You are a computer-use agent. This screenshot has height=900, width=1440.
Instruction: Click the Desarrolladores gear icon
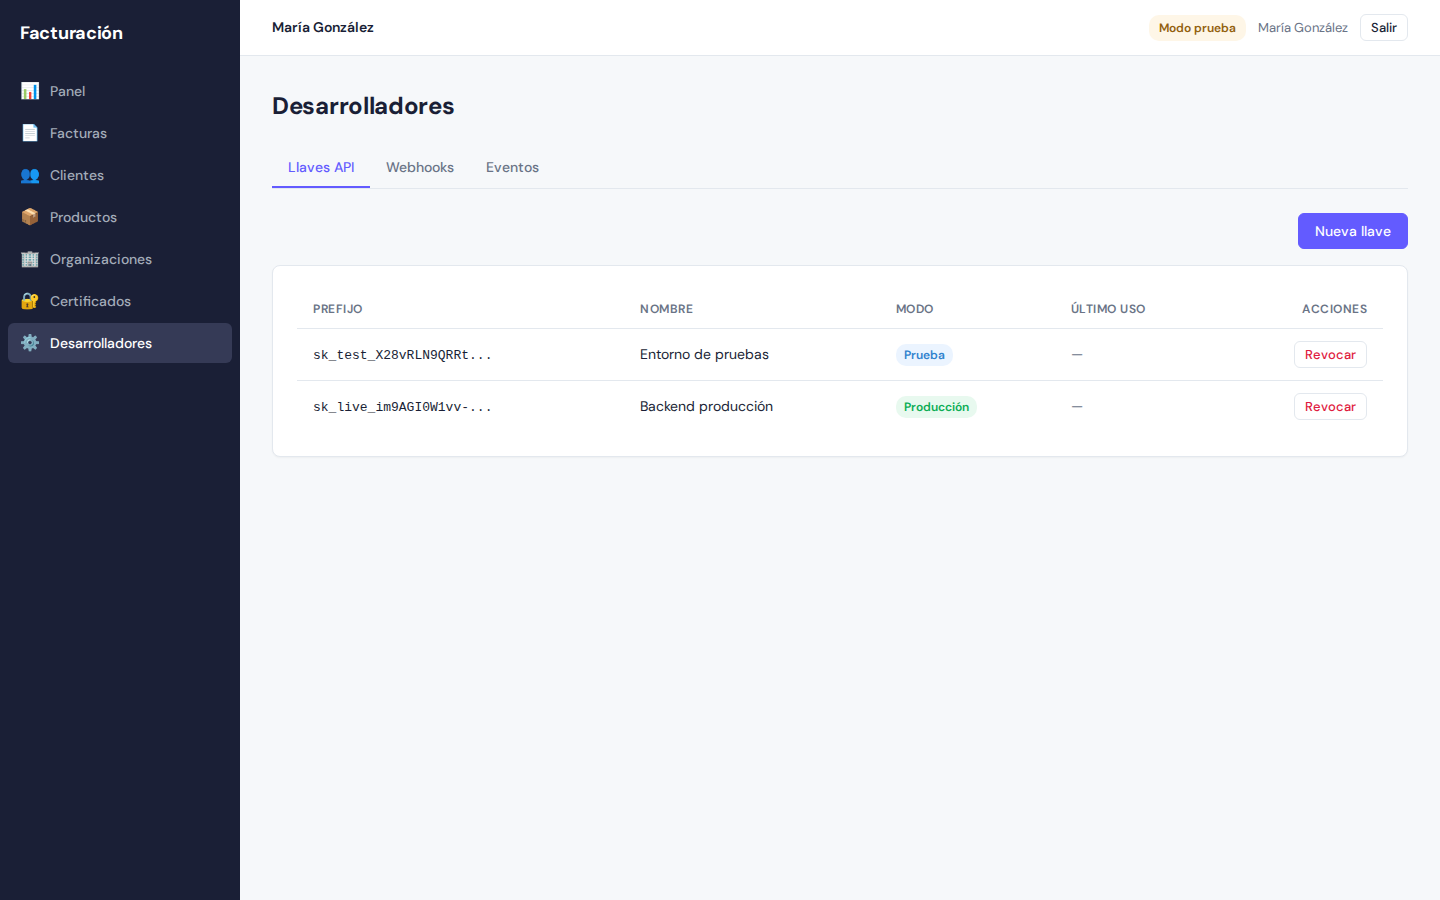30,342
